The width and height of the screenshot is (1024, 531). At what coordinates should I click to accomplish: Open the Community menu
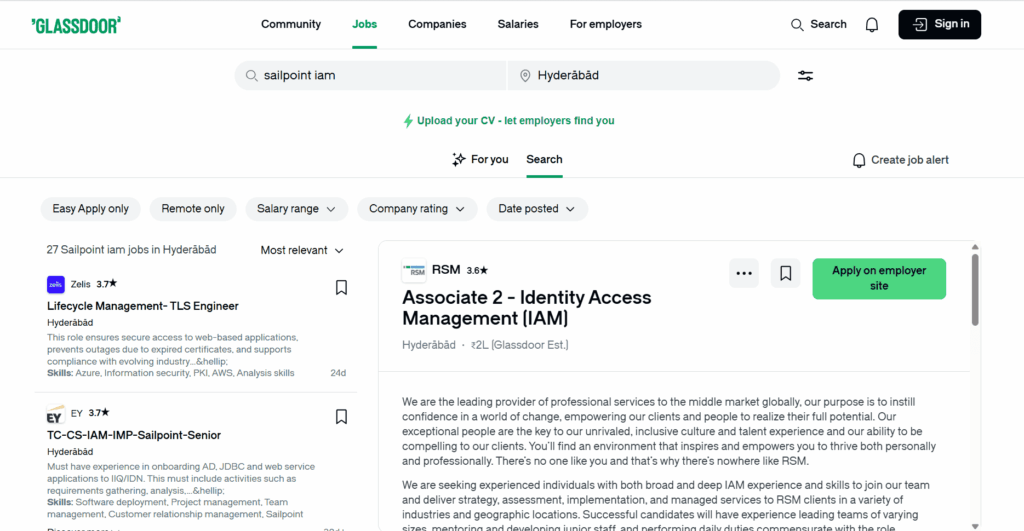[x=291, y=24]
